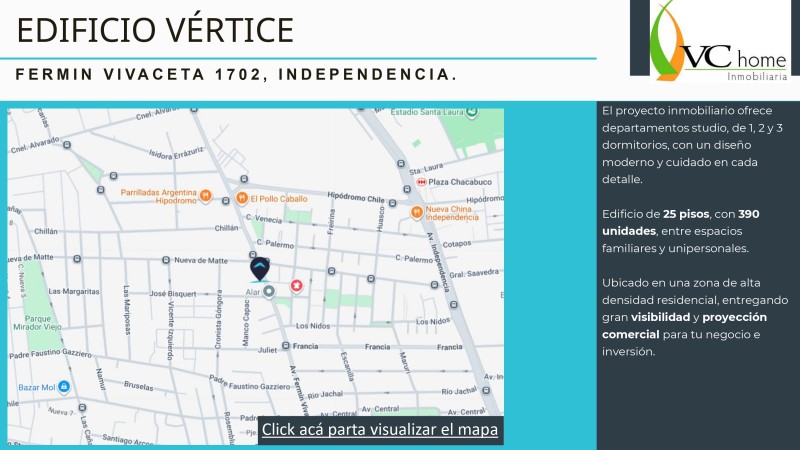Open the Bazar Mol shopping marker

point(64,387)
